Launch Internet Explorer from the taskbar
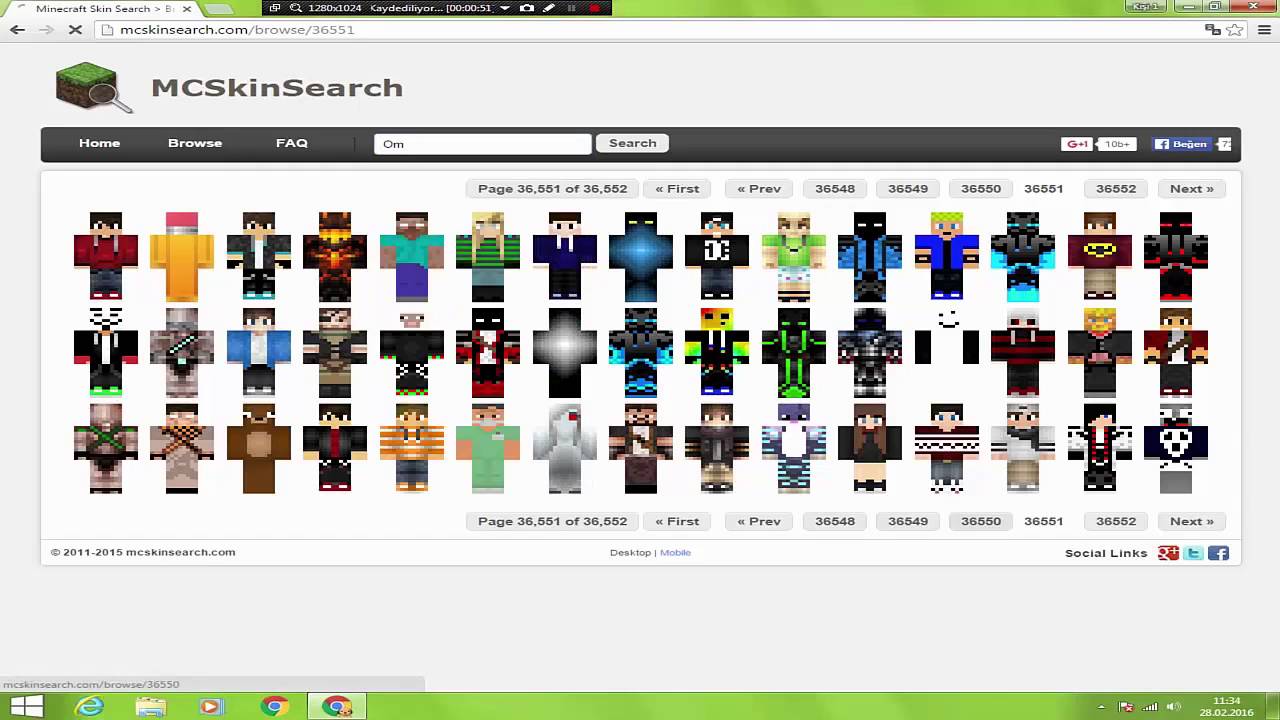Image resolution: width=1280 pixels, height=720 pixels. (90, 707)
